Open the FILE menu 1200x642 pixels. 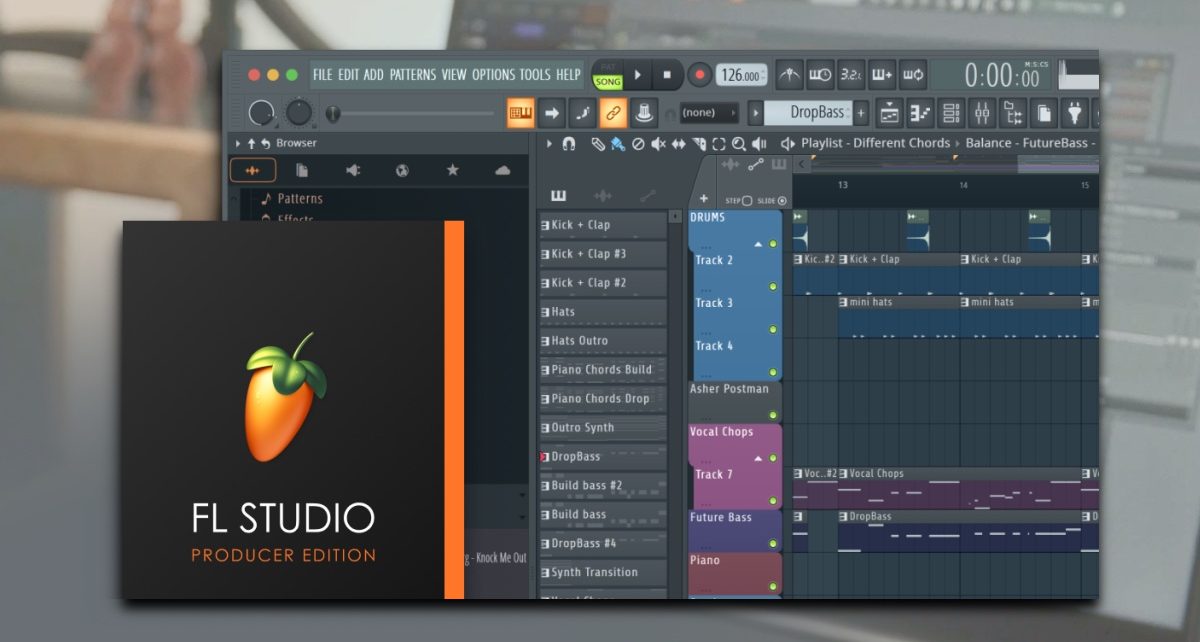tap(322, 75)
